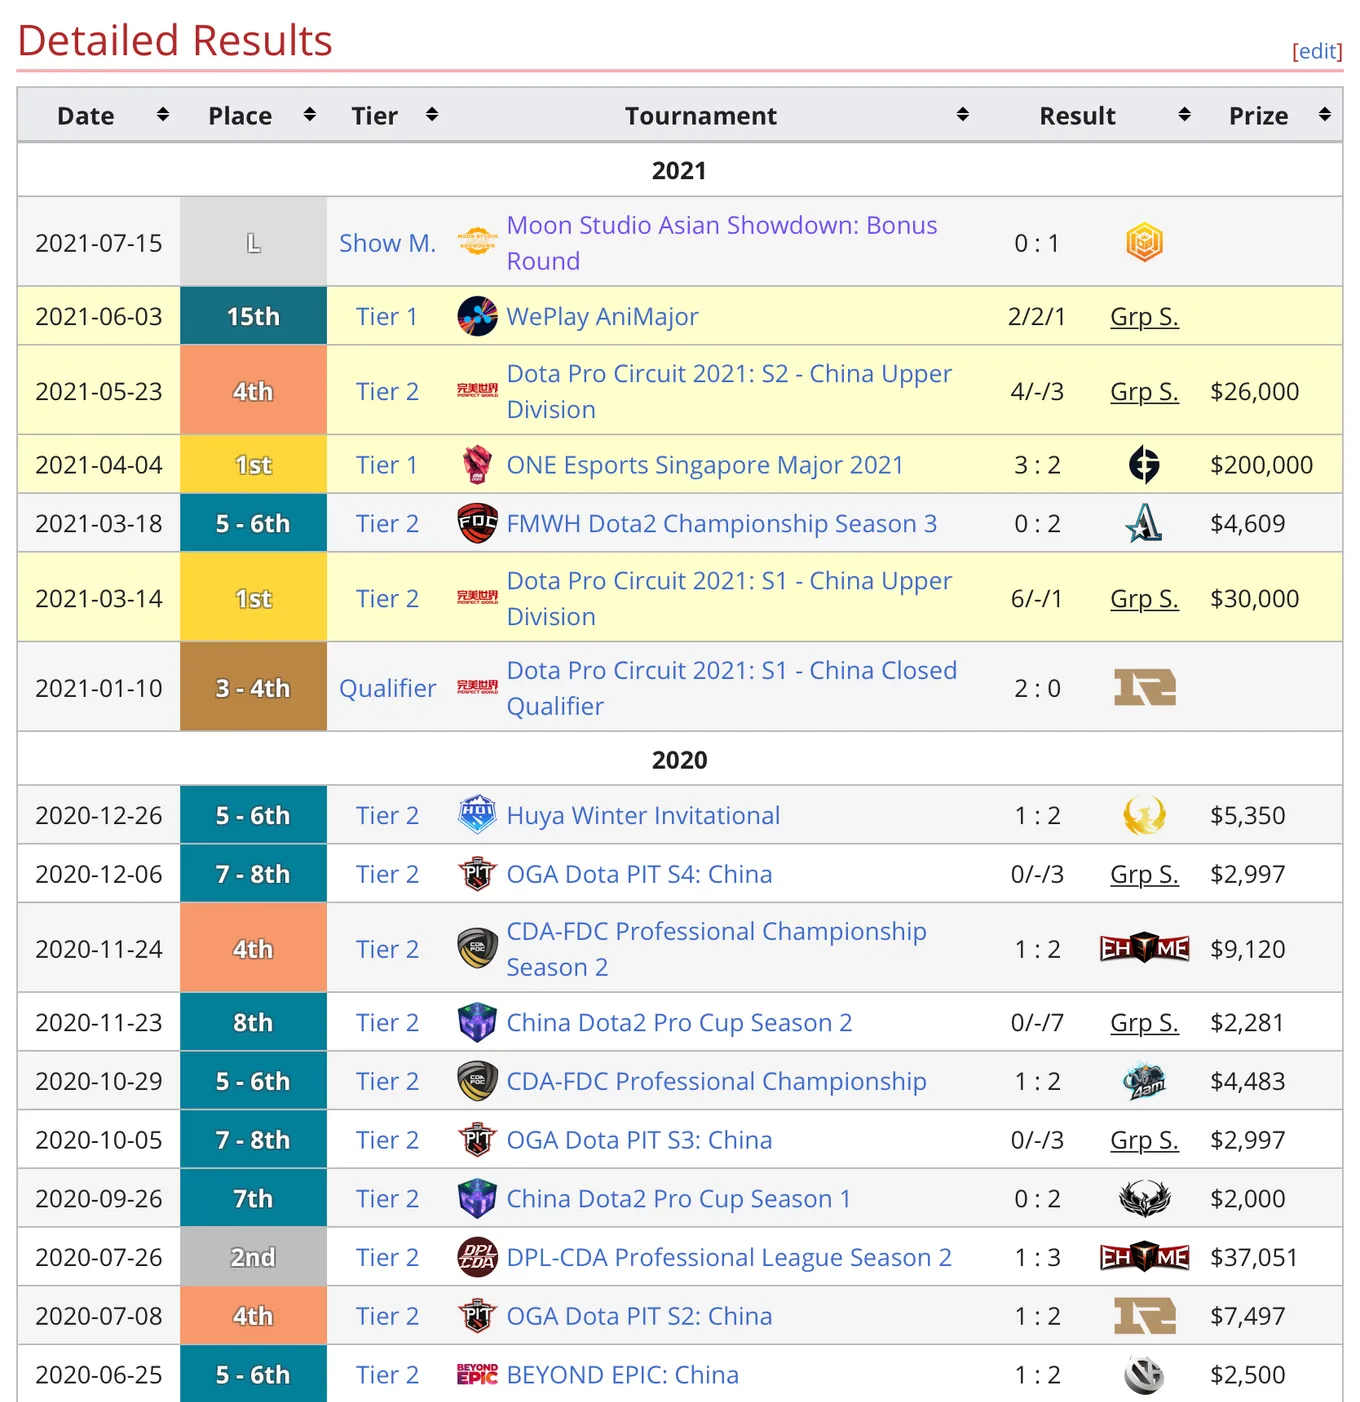Viewport: 1360px width, 1402px height.
Task: Click Grp S. in the OGA Dota PIT S4 row
Action: (1144, 875)
